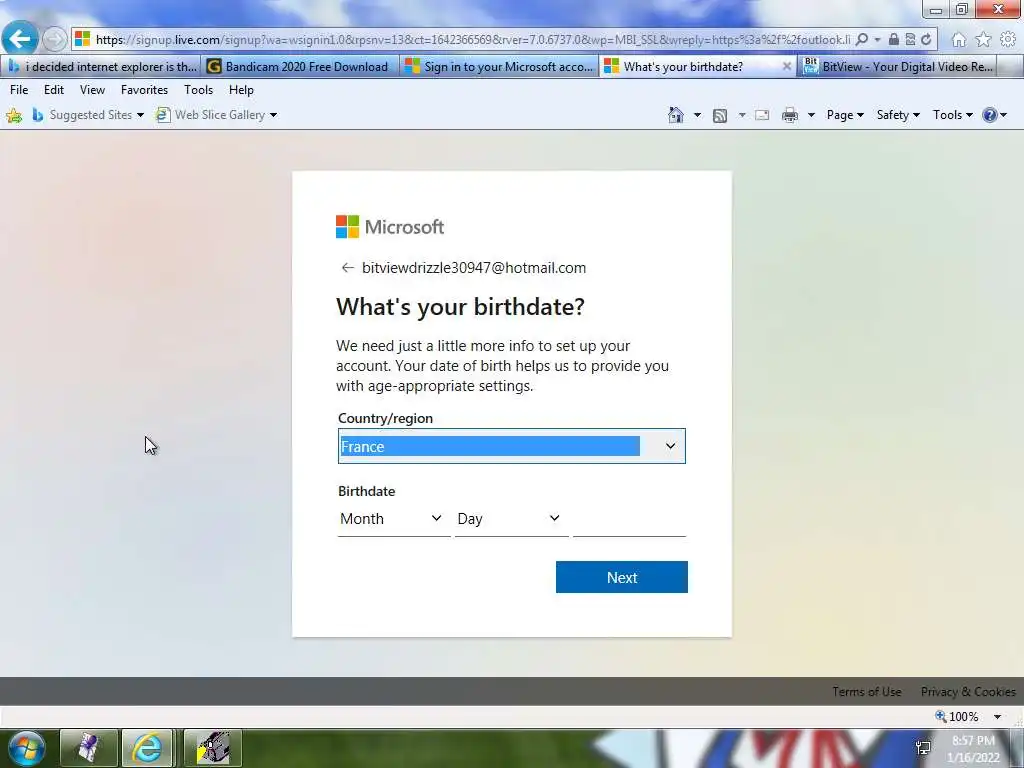
Task: Click the Help question mark icon
Action: tap(990, 115)
